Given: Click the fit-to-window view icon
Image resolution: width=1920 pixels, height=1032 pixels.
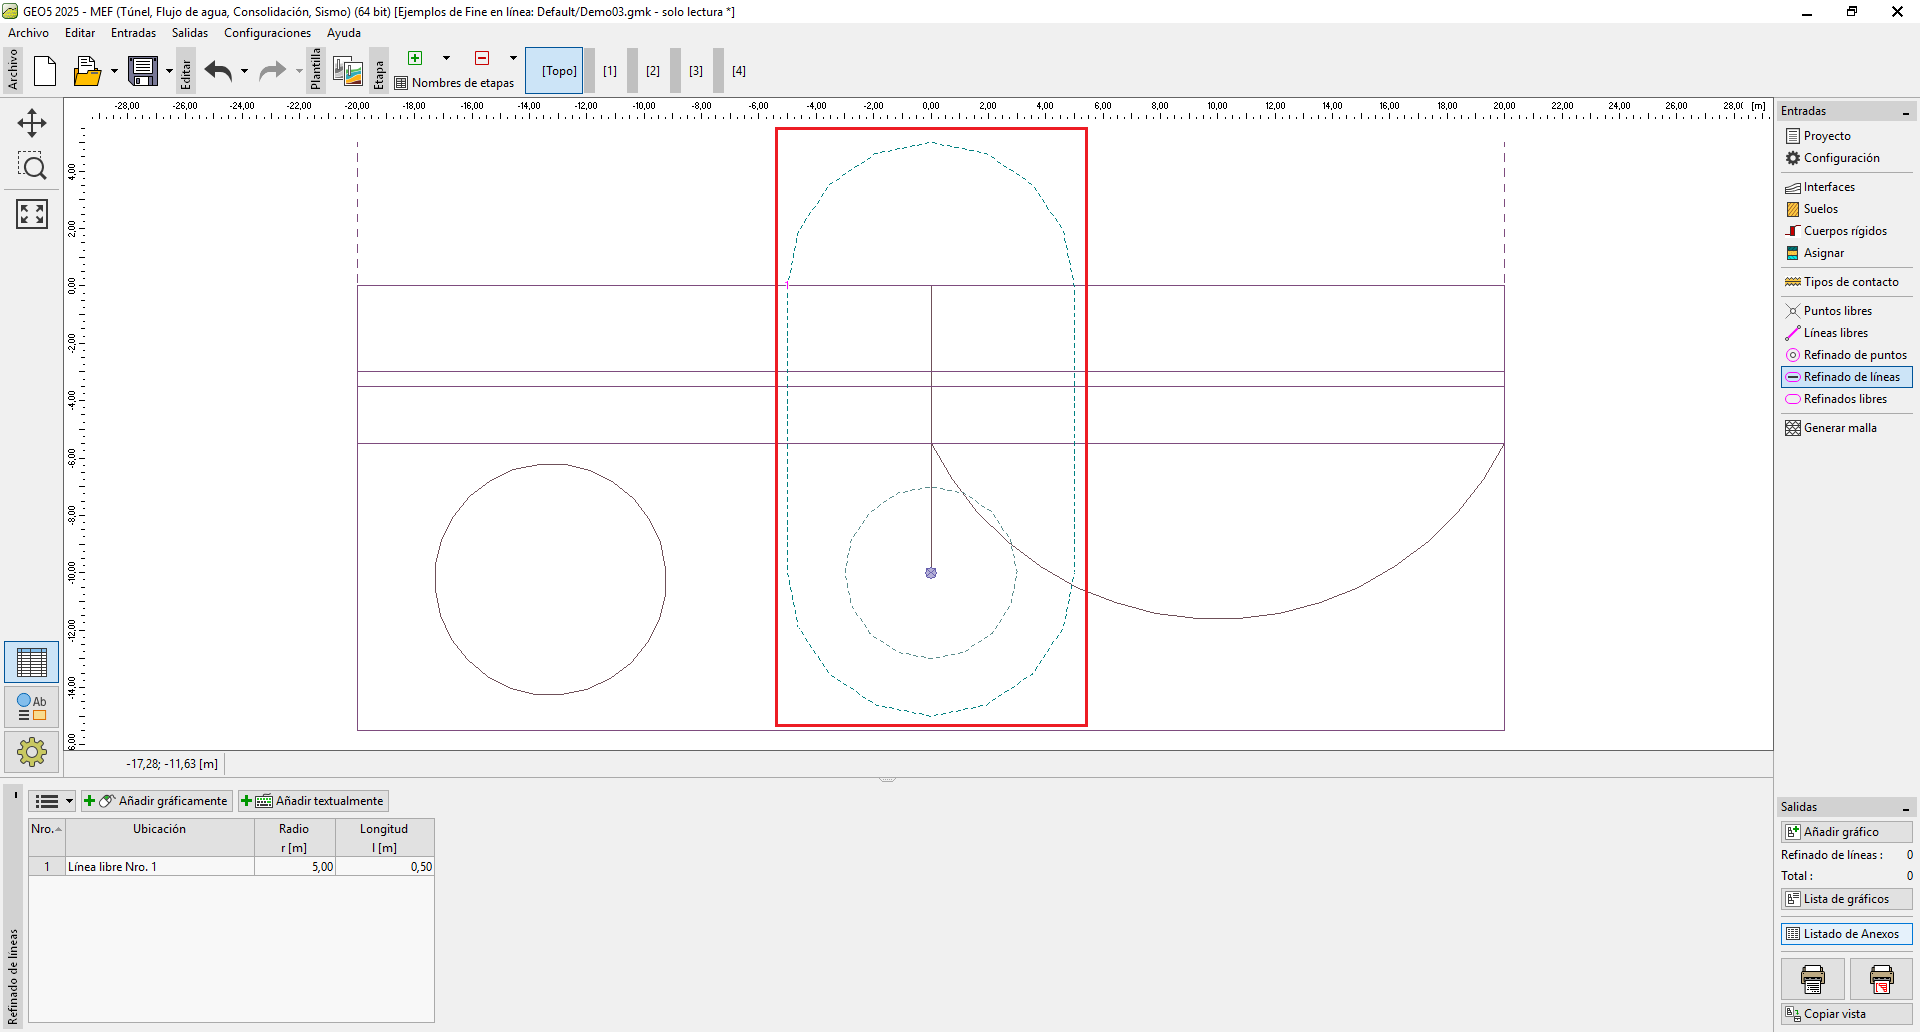Looking at the screenshot, I should tap(32, 213).
